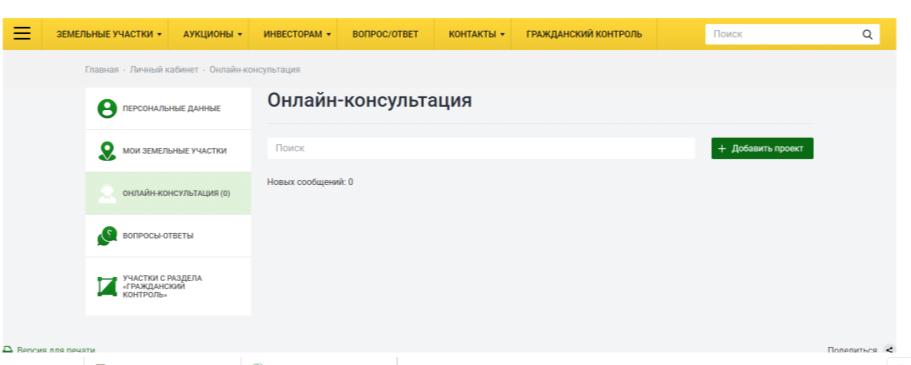Click the Вопросы-ответы chat bubble icon
This screenshot has height=365, width=911.
pyautogui.click(x=107, y=236)
